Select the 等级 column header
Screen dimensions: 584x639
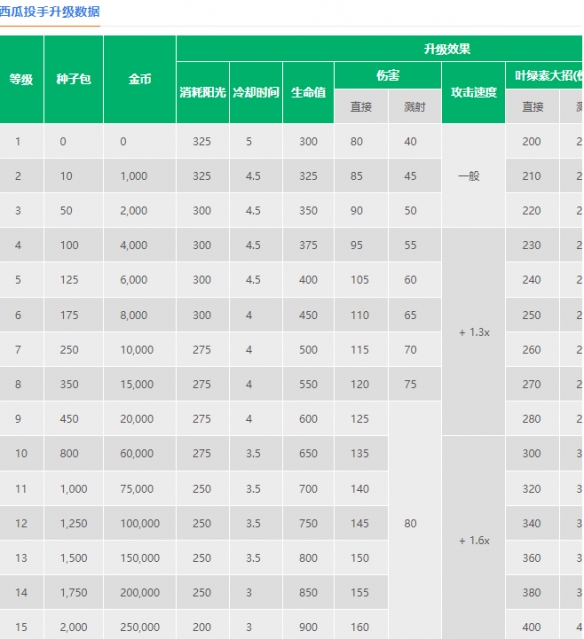[x=21, y=79]
